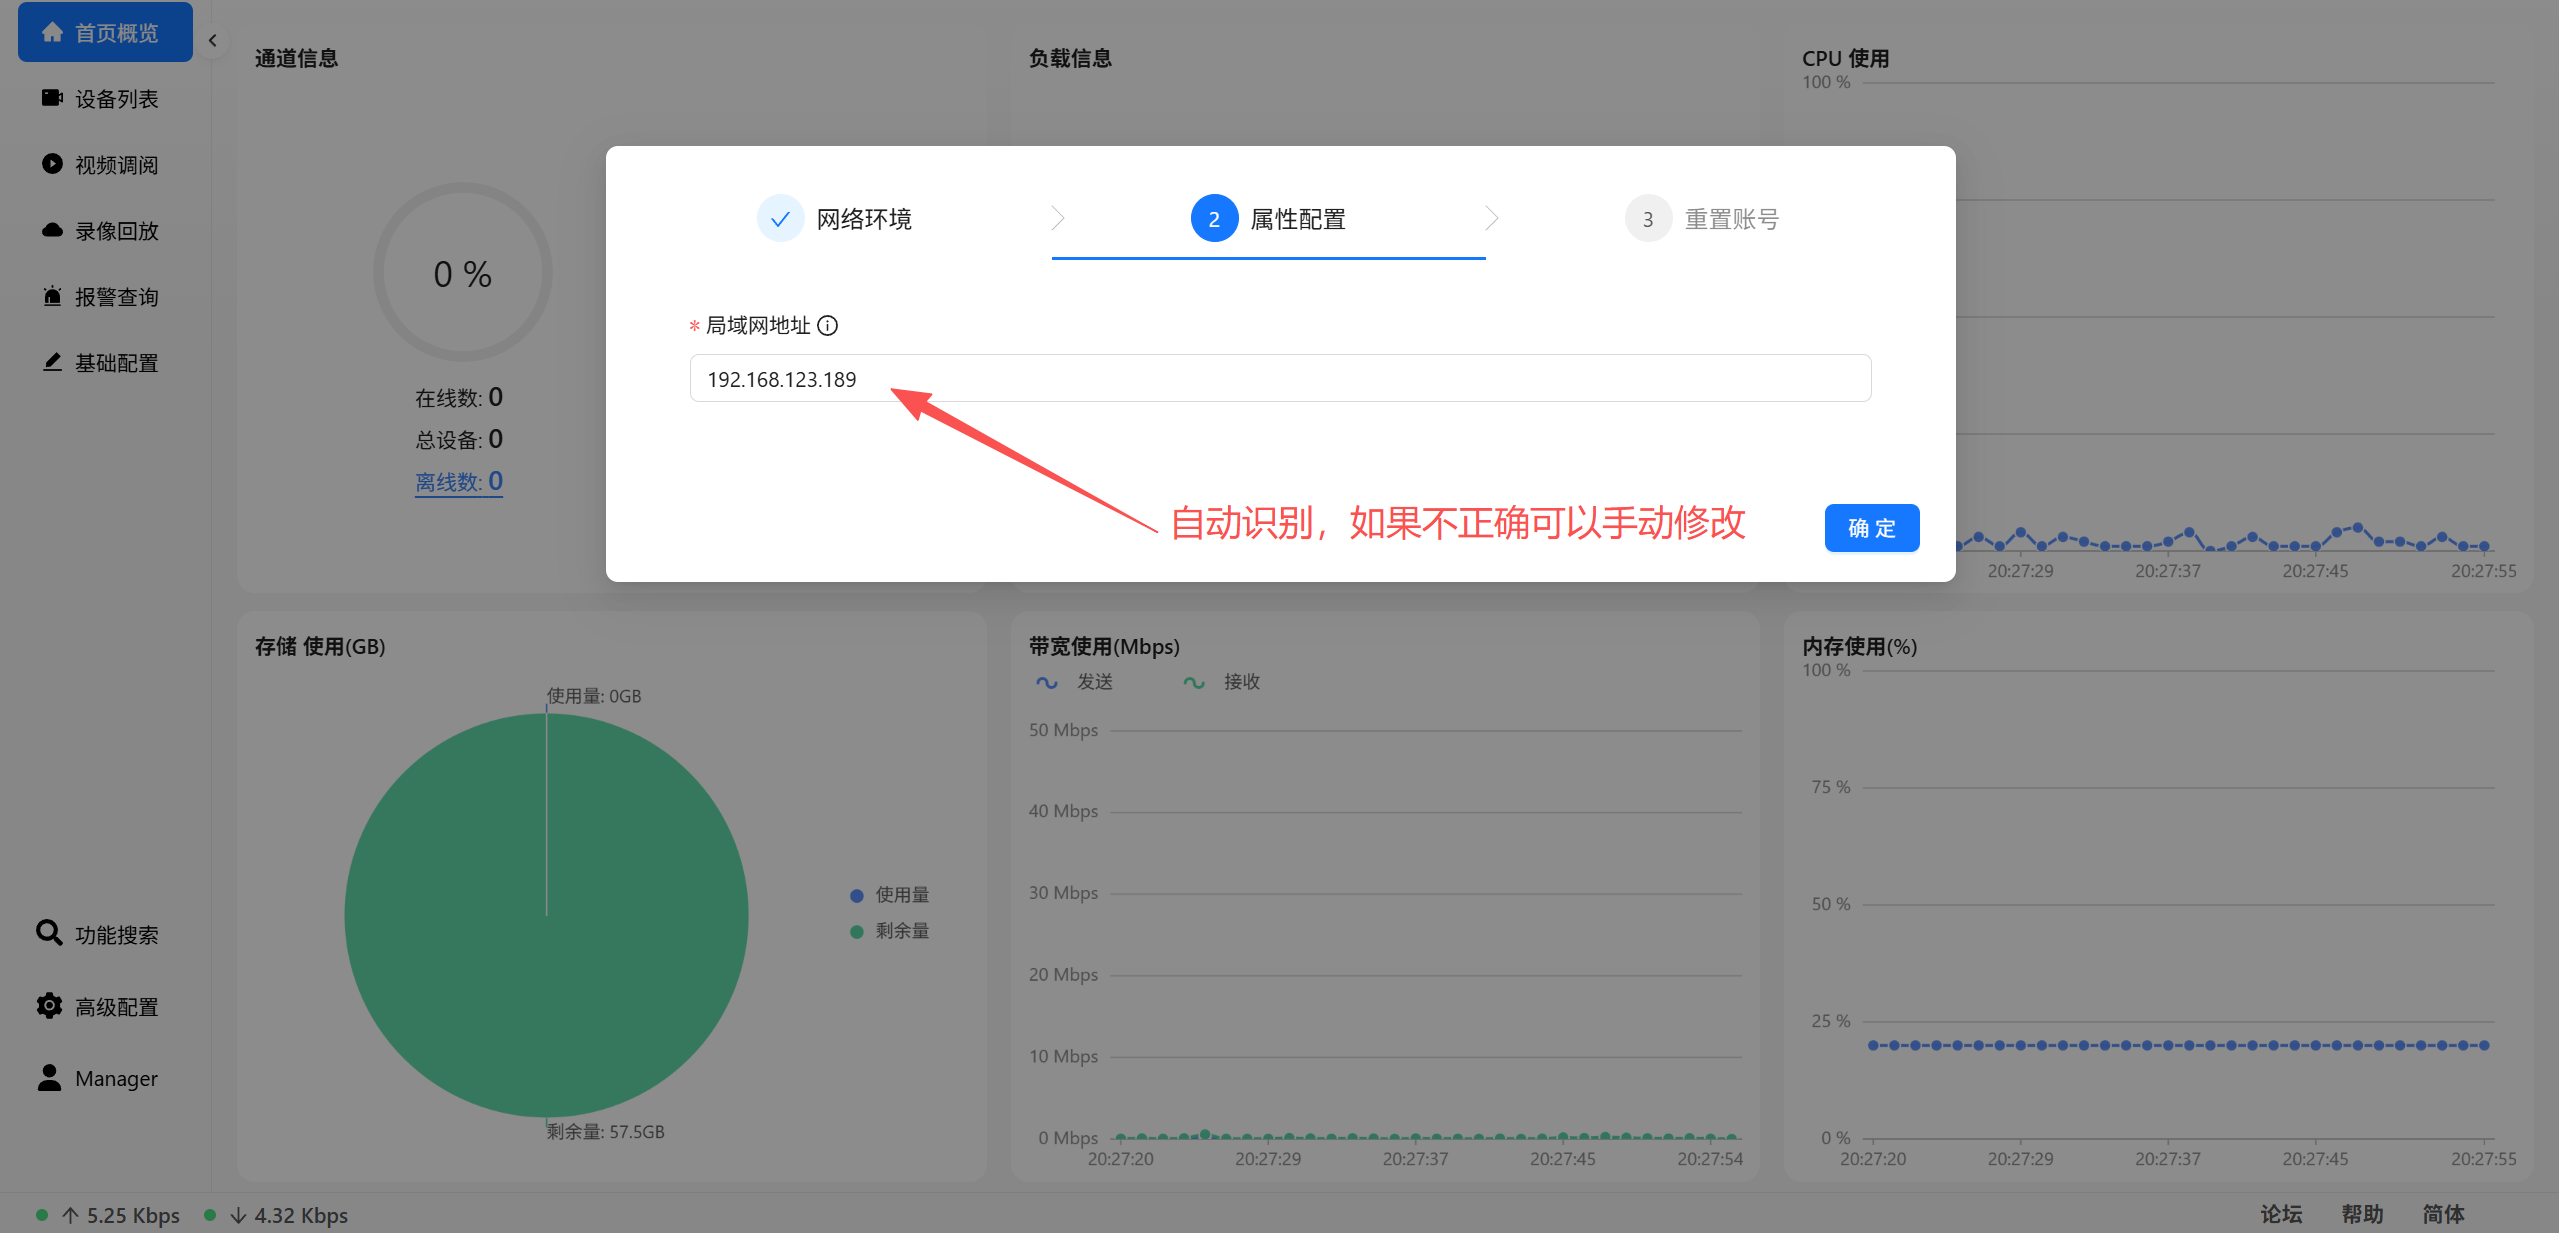Open the 离线数 offline count link

(x=459, y=482)
